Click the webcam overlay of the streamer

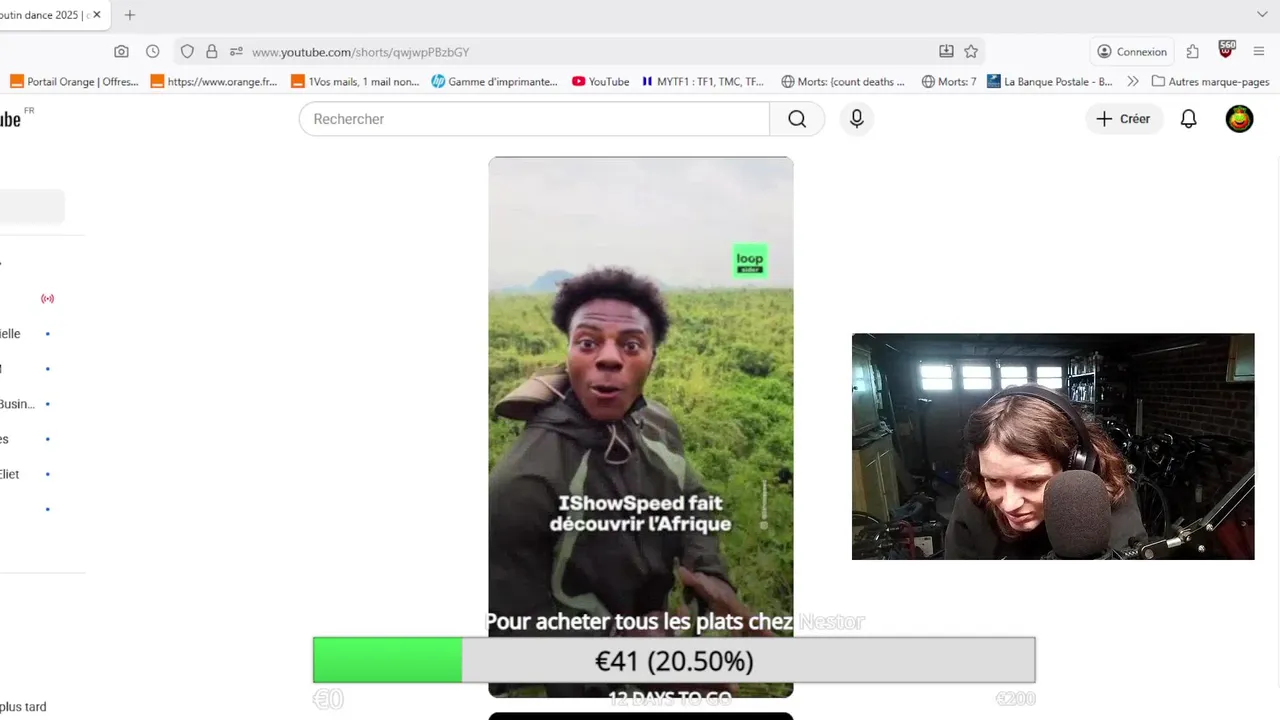pyautogui.click(x=1053, y=446)
